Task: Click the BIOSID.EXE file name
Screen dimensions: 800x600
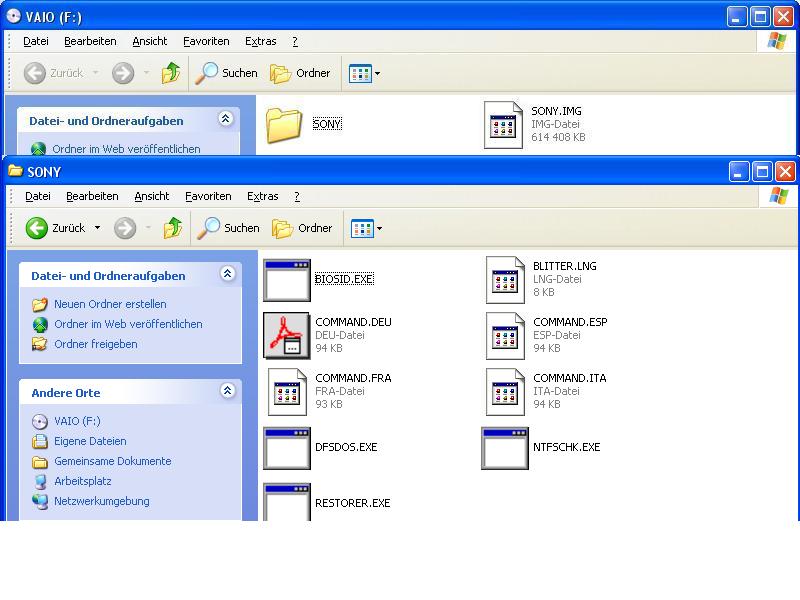Action: (344, 279)
